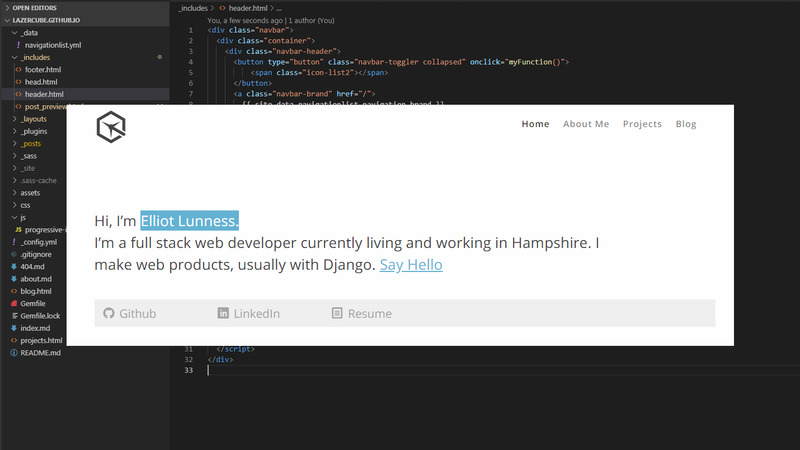The image size is (800, 450).
Task: Place cursor on editor line 33
Action: point(502,370)
